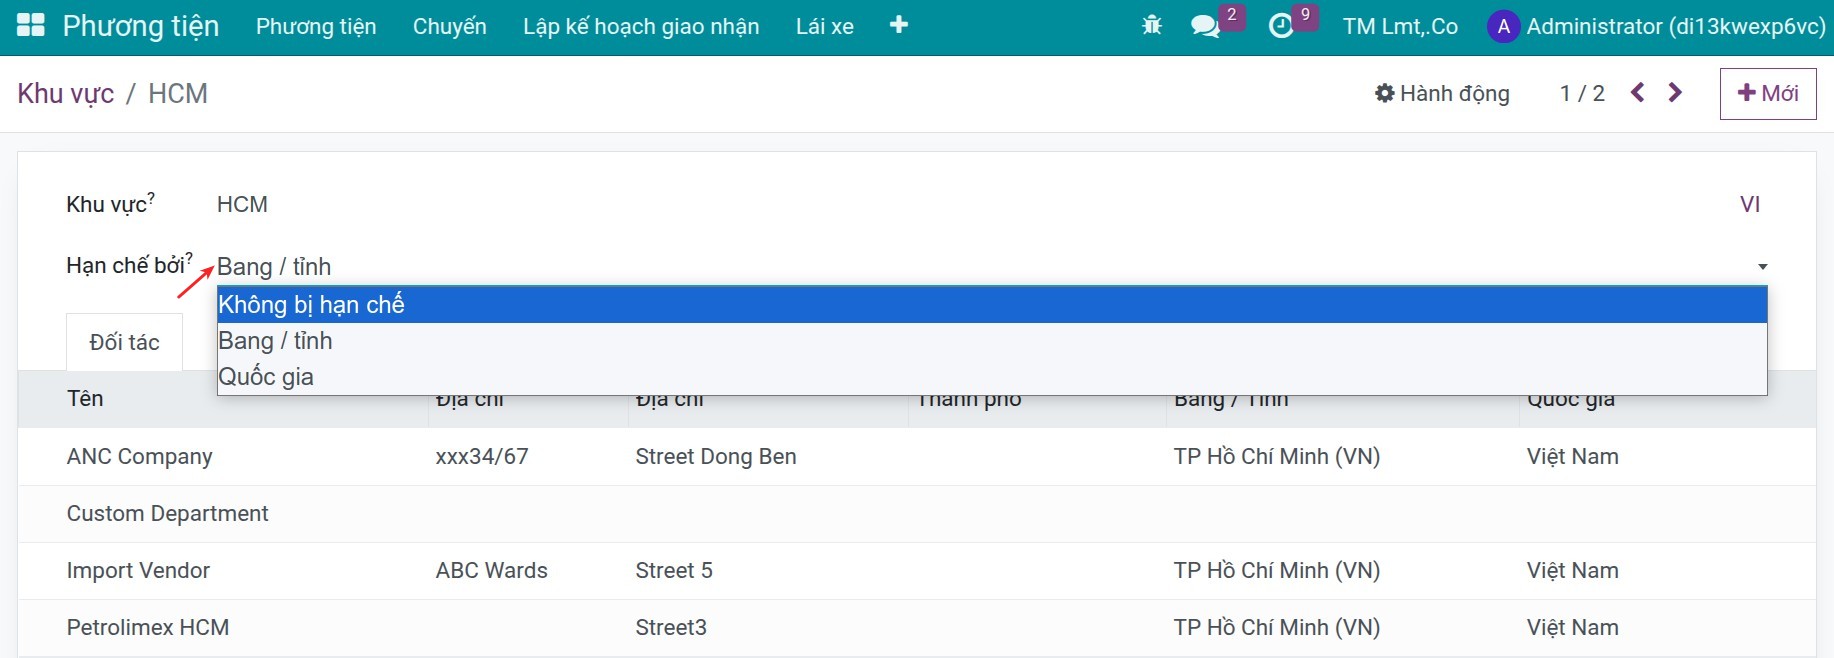1834x658 pixels.
Task: Open the Lái xe menu
Action: point(825,27)
